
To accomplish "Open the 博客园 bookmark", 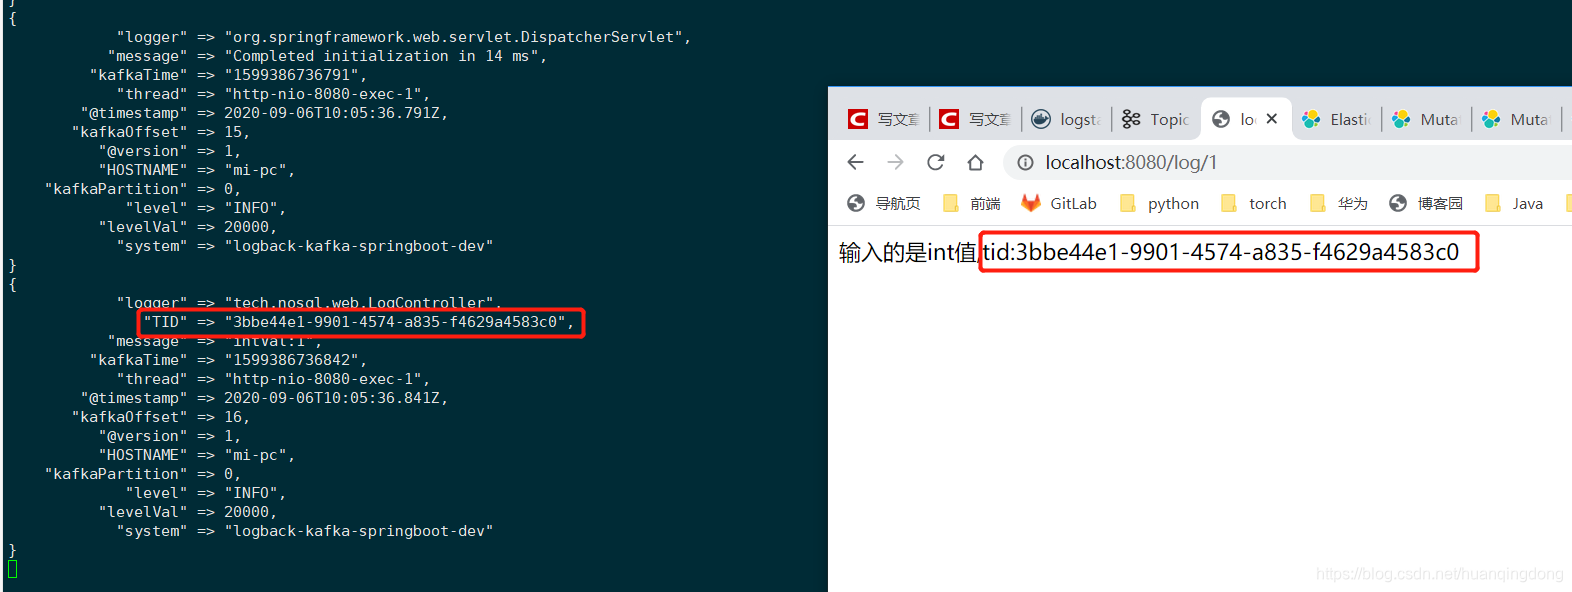I will 1426,203.
